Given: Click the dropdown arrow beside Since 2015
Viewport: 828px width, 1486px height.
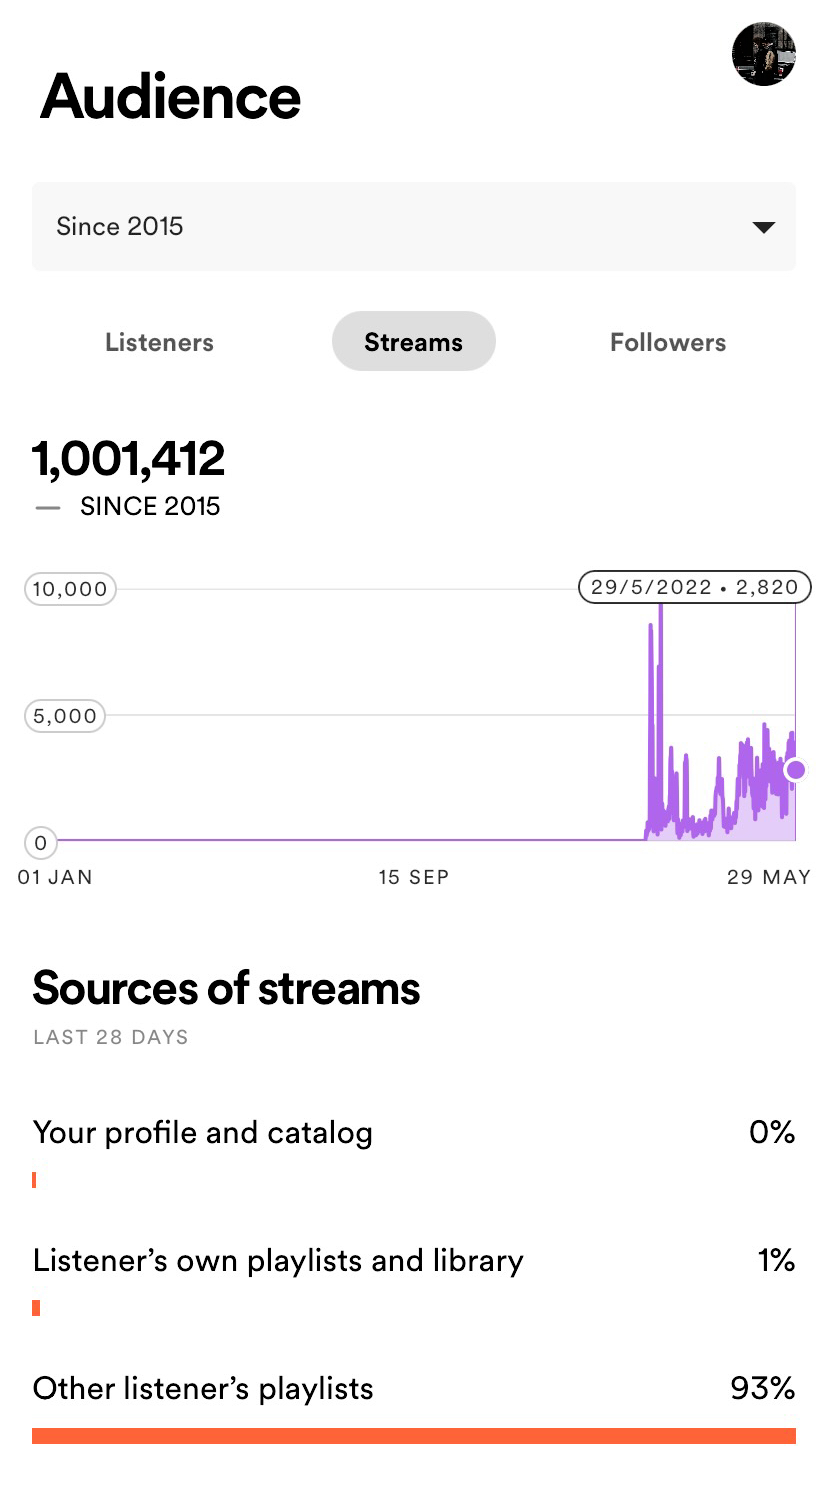Looking at the screenshot, I should click(763, 227).
